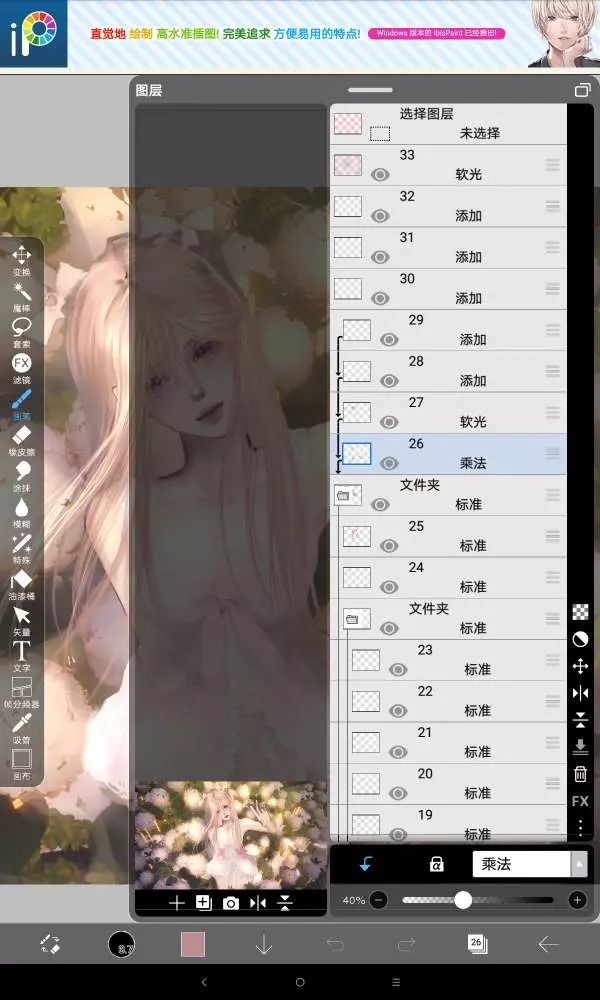Select the Eyedropper (吸管) tool
This screenshot has width=600, height=1000.
coord(22,728)
